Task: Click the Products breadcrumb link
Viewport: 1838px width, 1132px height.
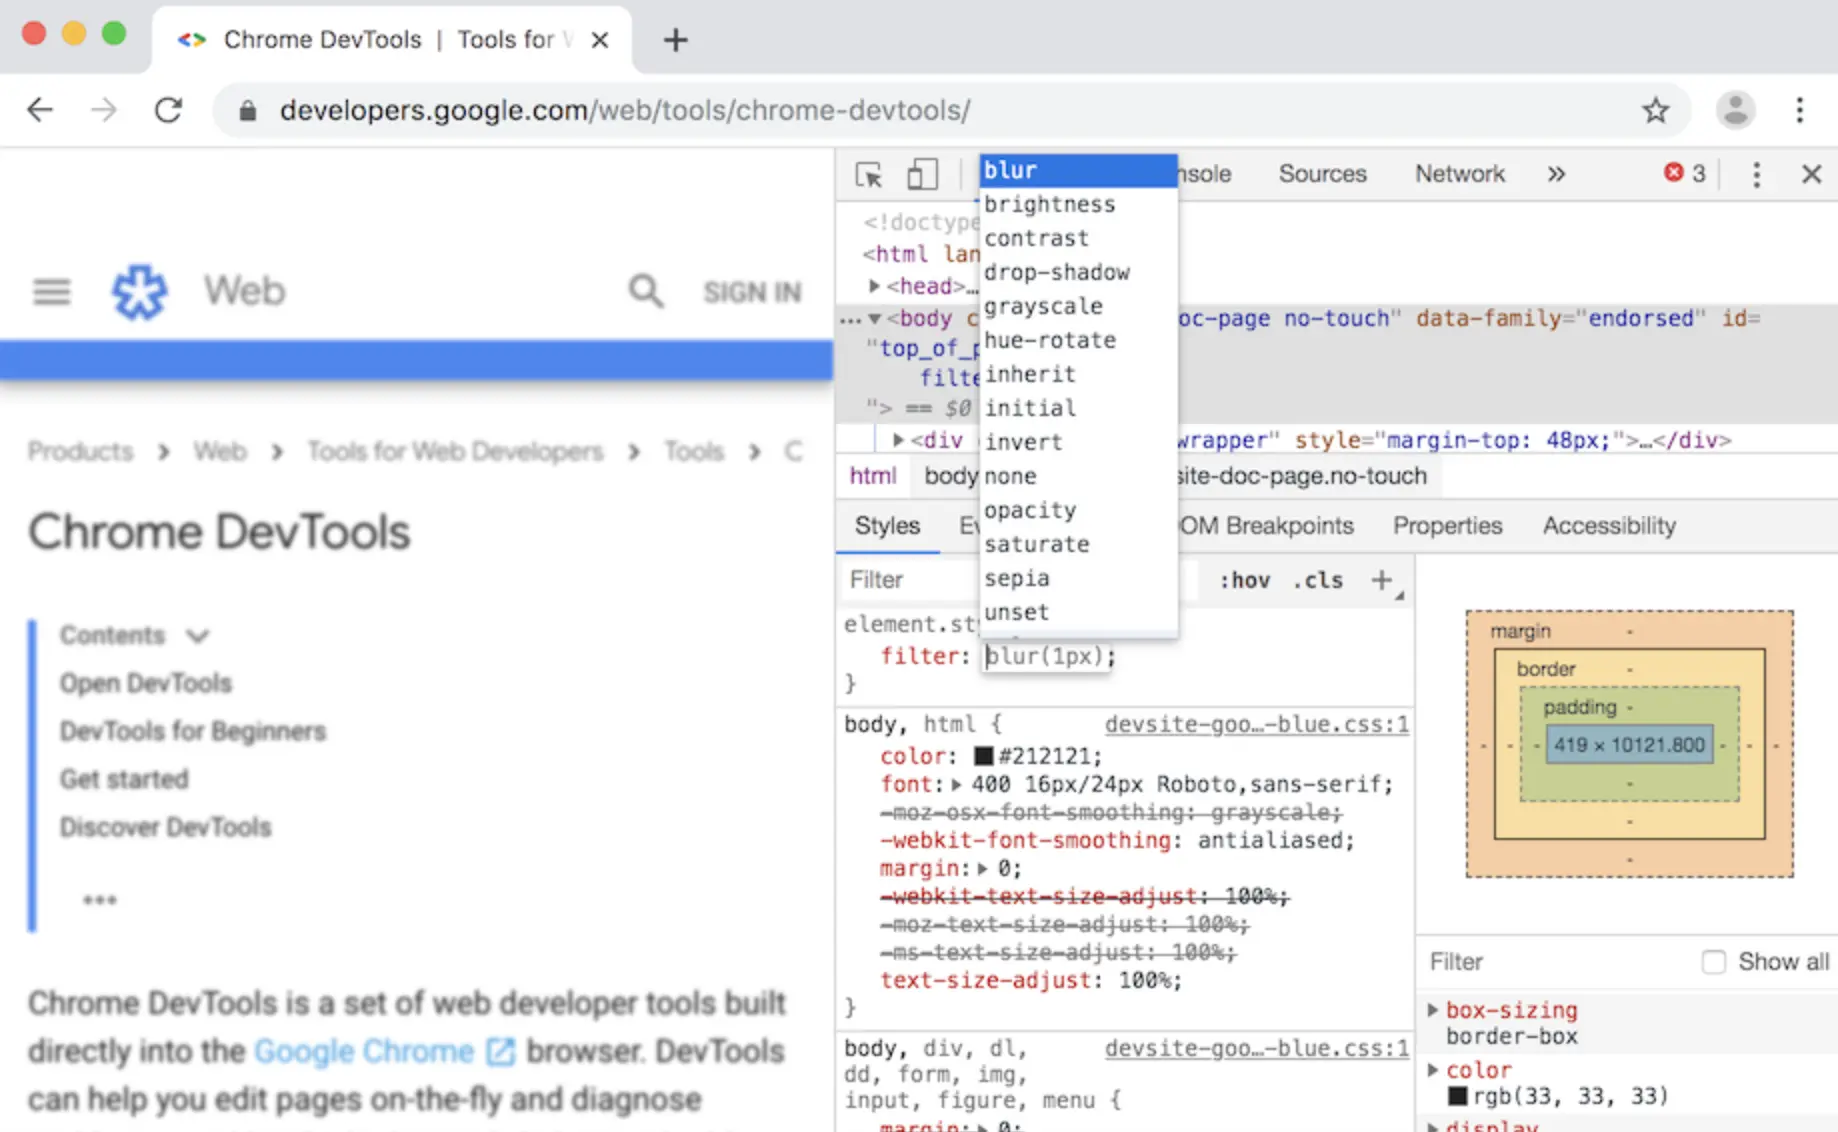Action: (80, 451)
